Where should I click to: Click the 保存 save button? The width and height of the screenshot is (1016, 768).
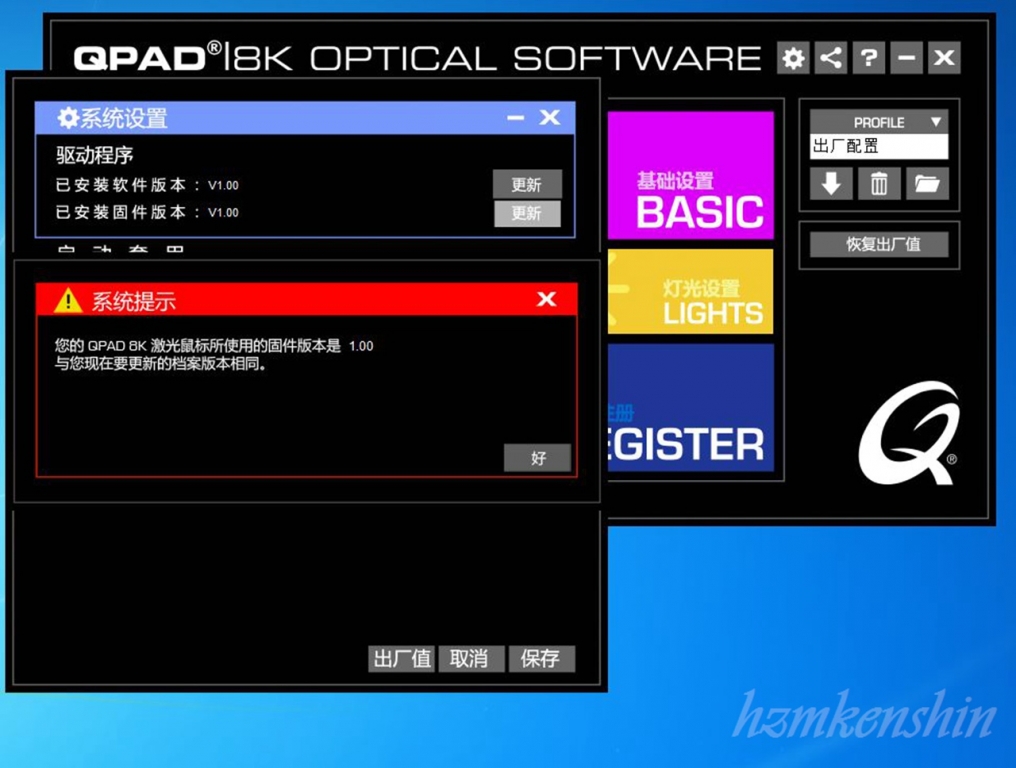542,658
